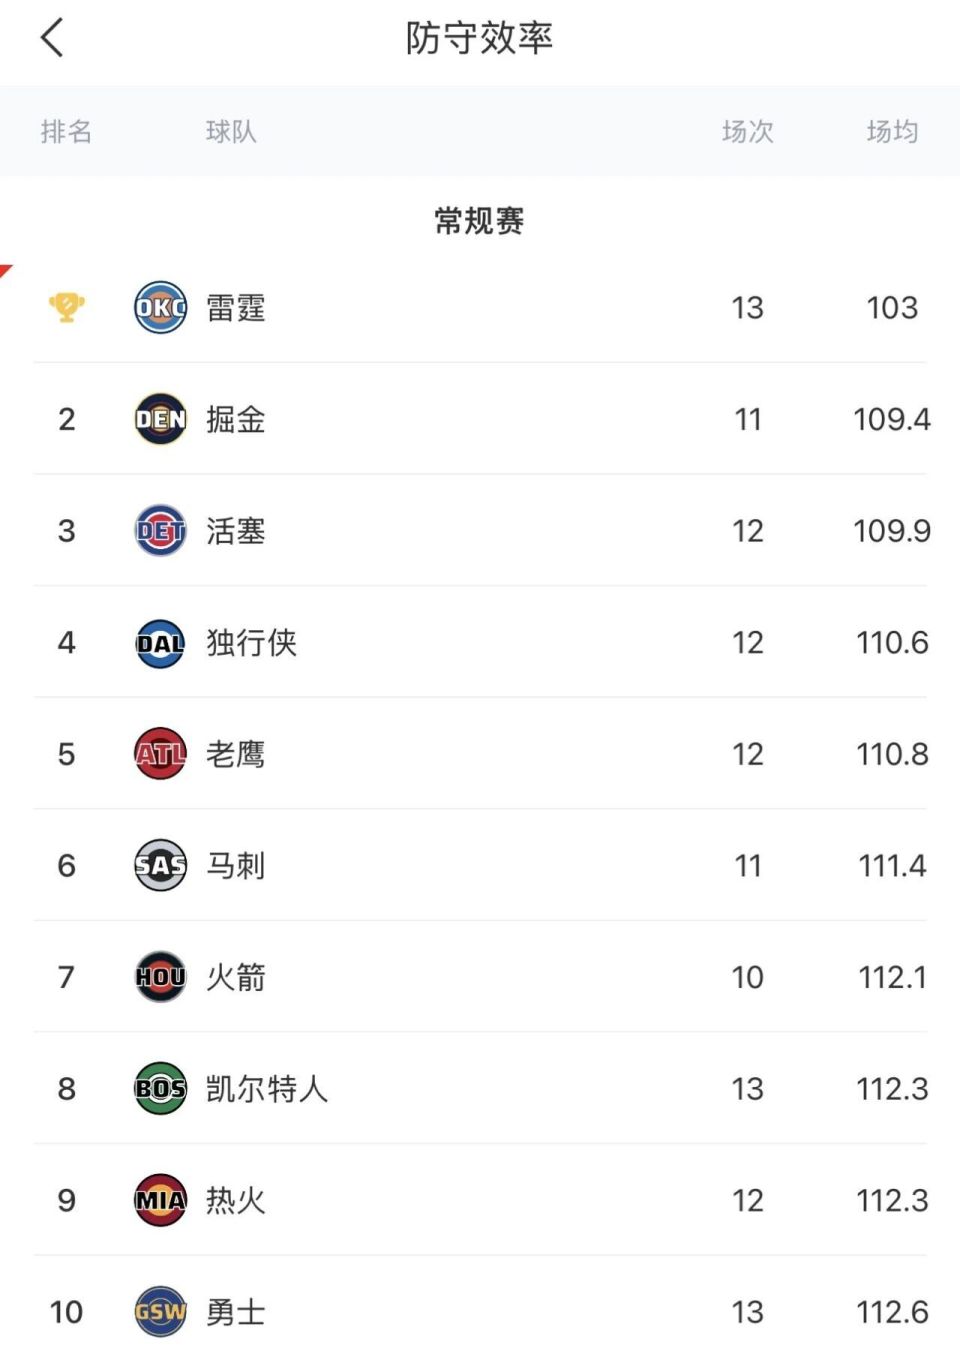Image resolution: width=960 pixels, height=1363 pixels.
Task: Select the 常规赛 section label
Action: (x=479, y=221)
